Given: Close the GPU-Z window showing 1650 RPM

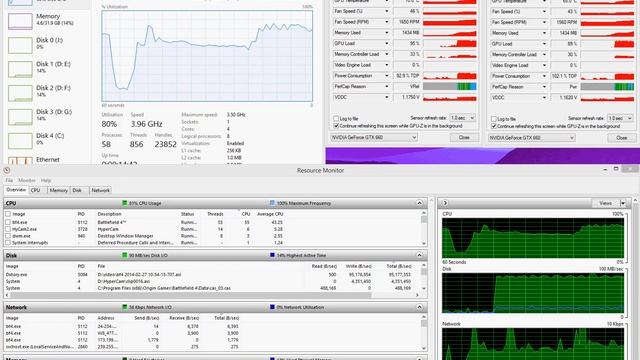Looking at the screenshot, I should [464, 138].
